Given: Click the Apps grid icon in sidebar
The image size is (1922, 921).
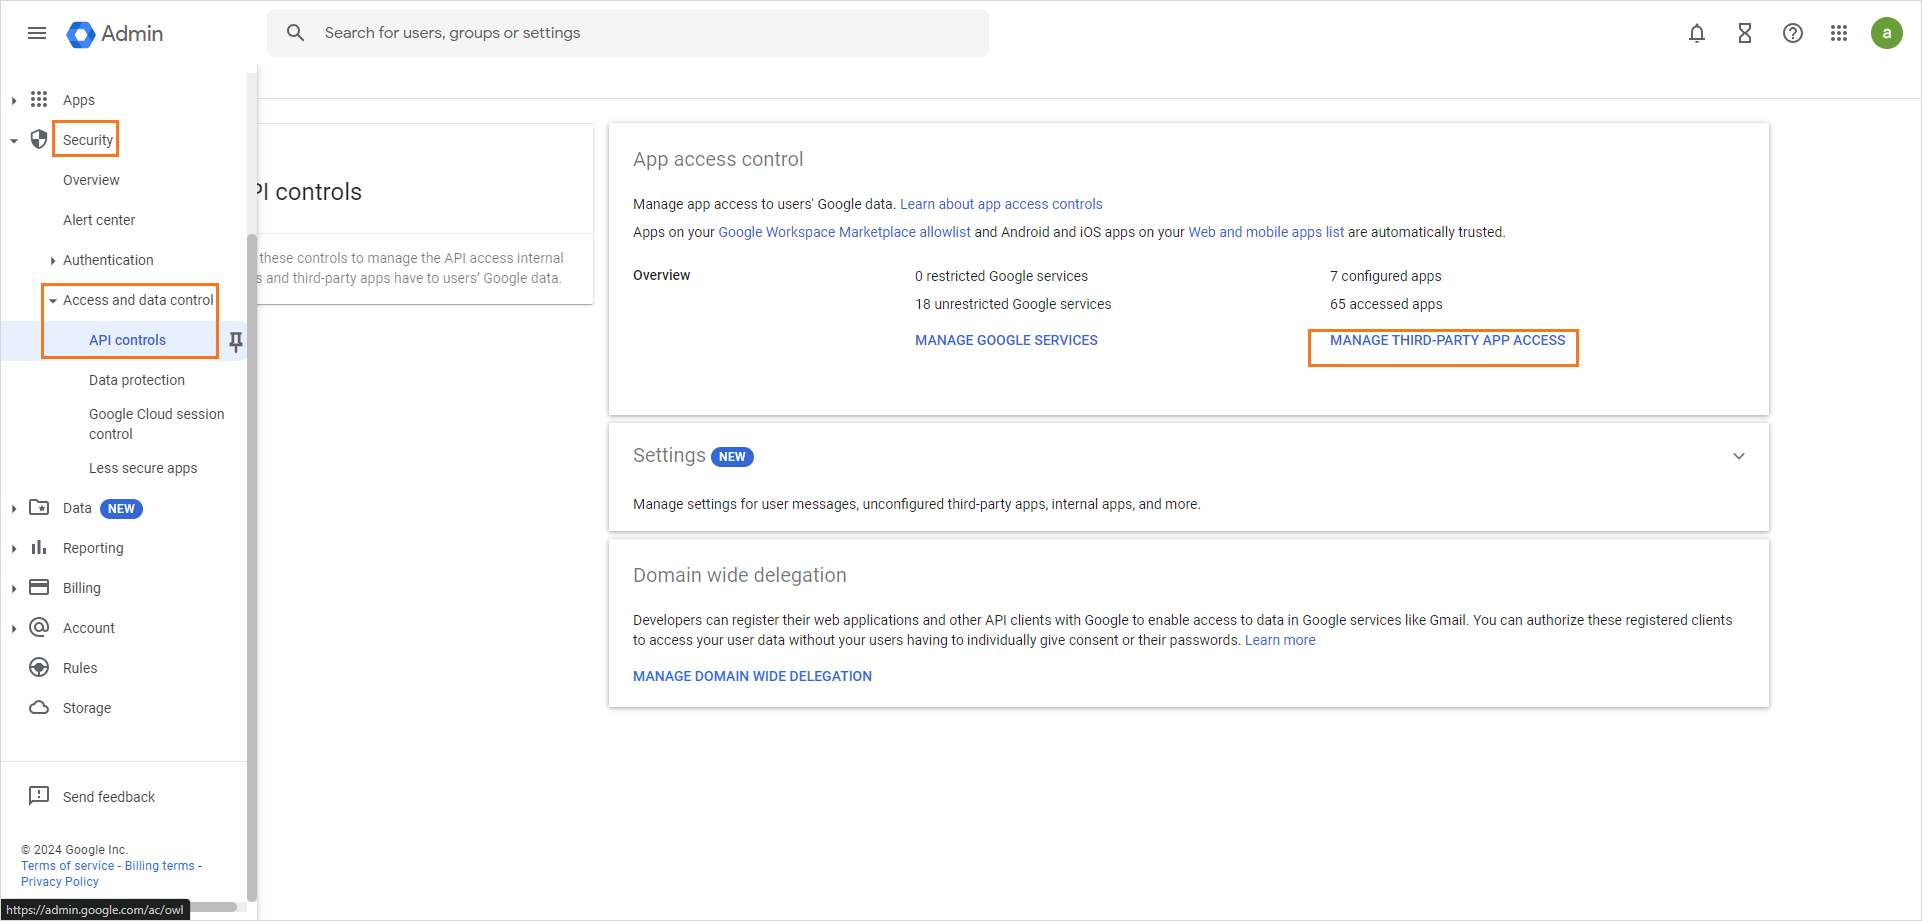Looking at the screenshot, I should click(x=39, y=99).
